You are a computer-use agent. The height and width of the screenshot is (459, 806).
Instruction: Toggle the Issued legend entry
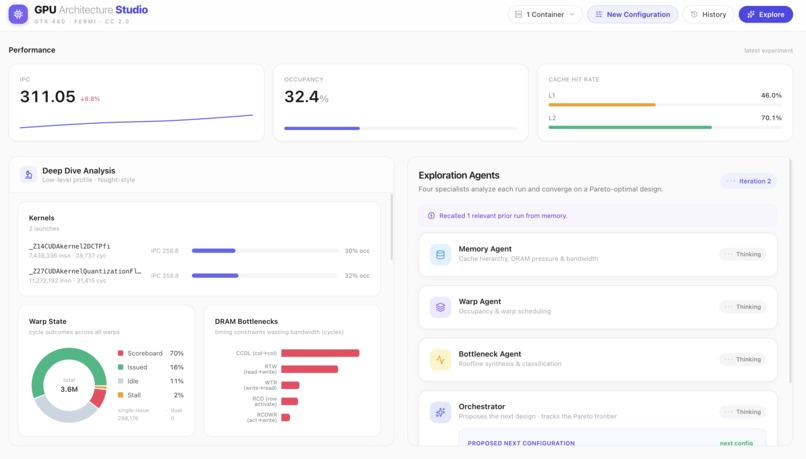pos(150,367)
